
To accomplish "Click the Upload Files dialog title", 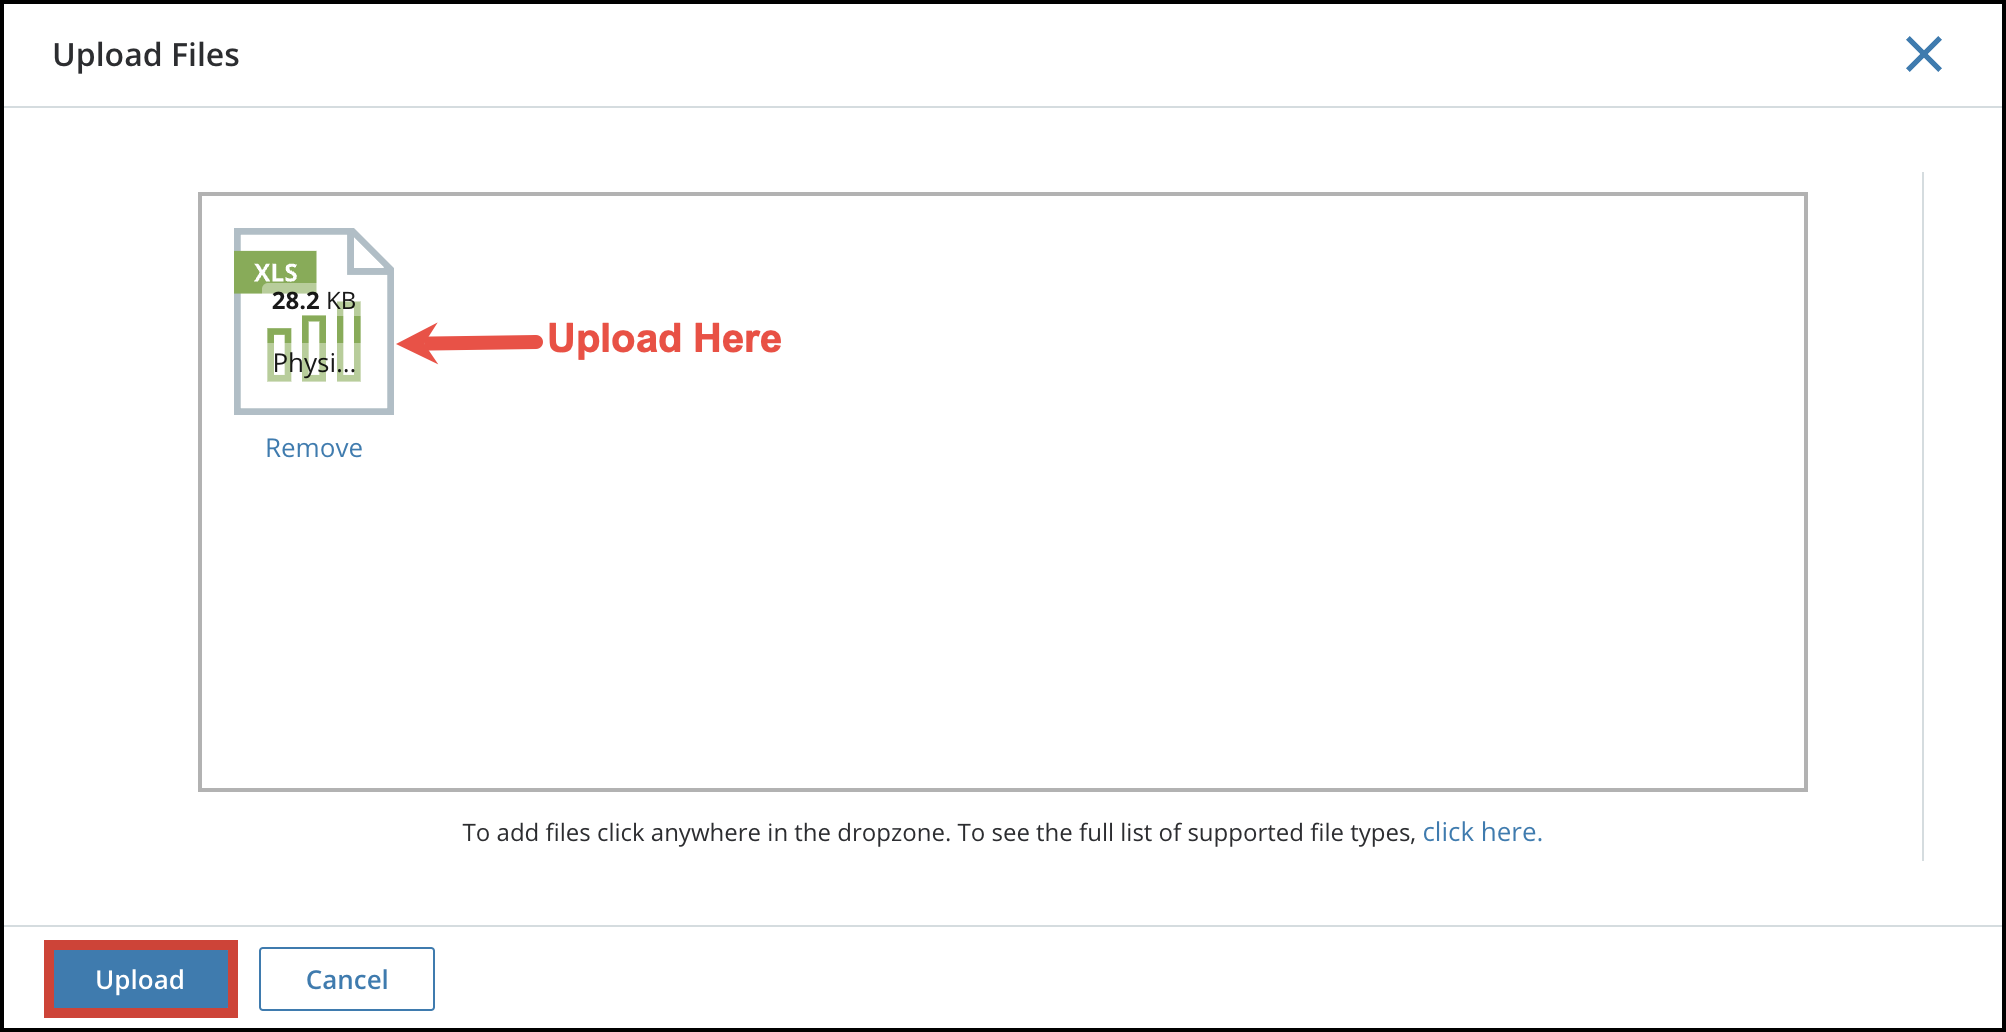I will coord(146,54).
